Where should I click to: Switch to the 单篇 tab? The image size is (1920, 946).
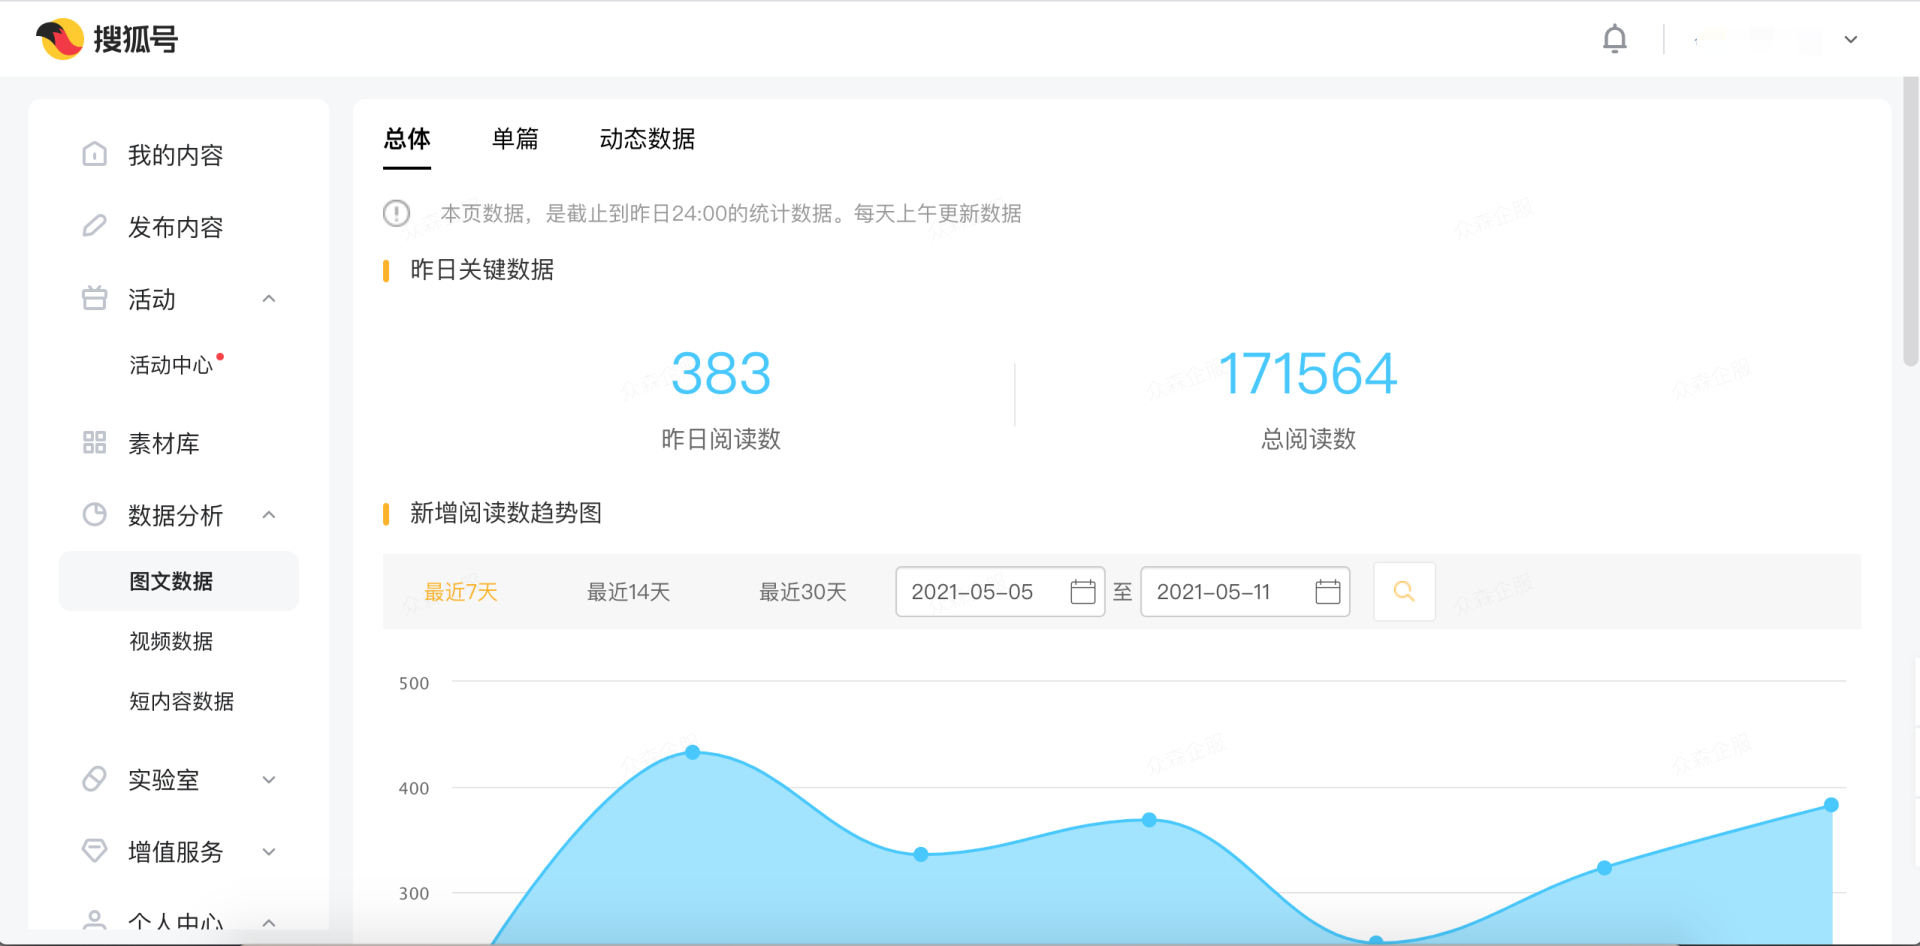[x=515, y=139]
